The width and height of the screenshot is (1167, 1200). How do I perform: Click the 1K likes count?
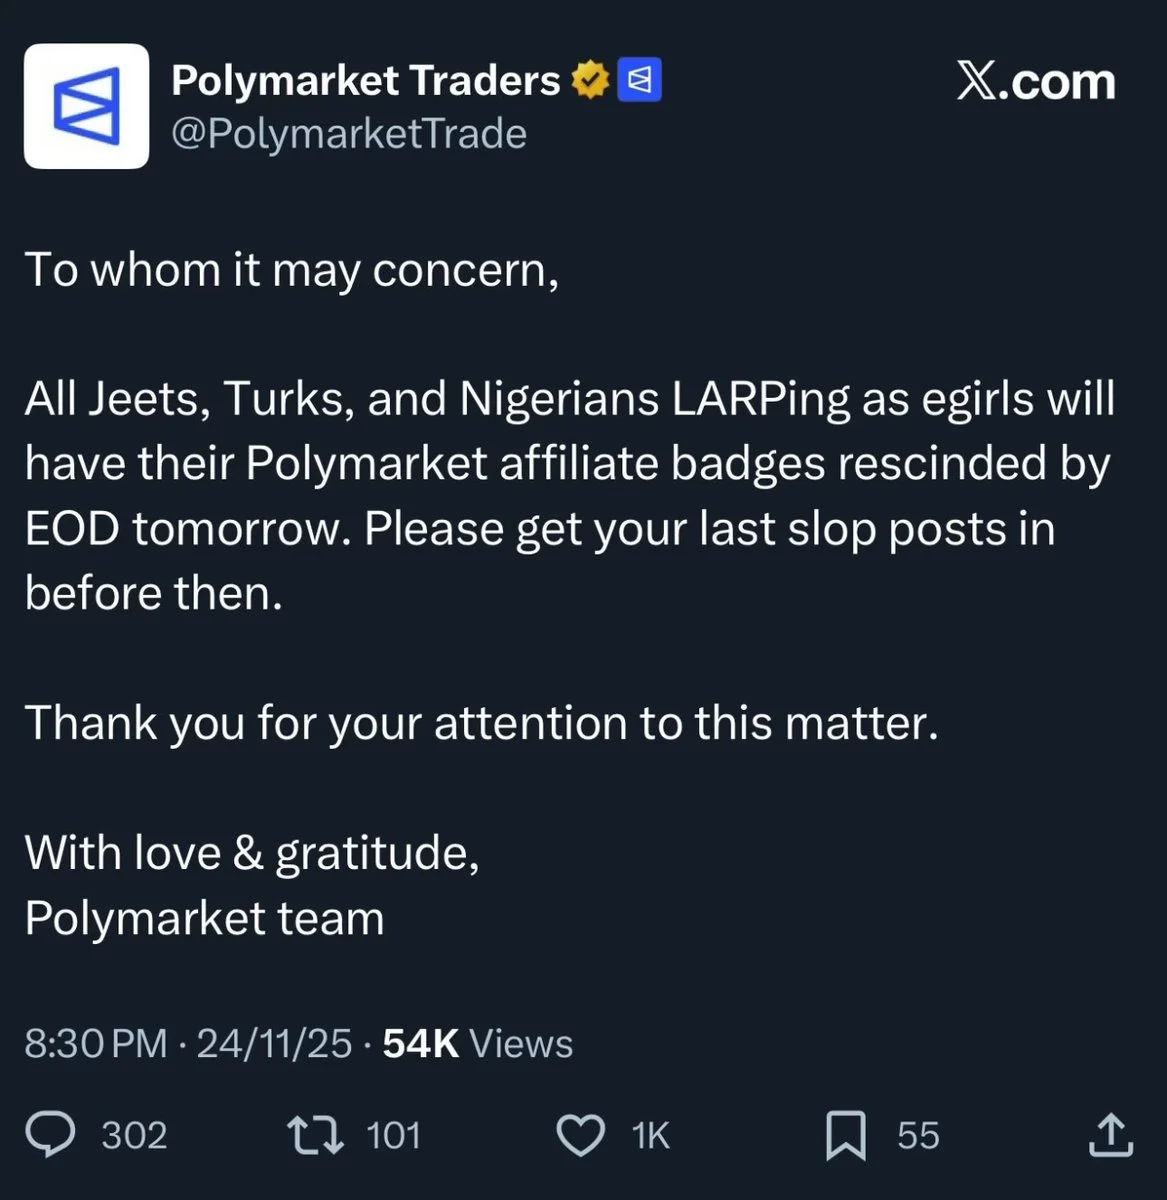coord(650,1136)
